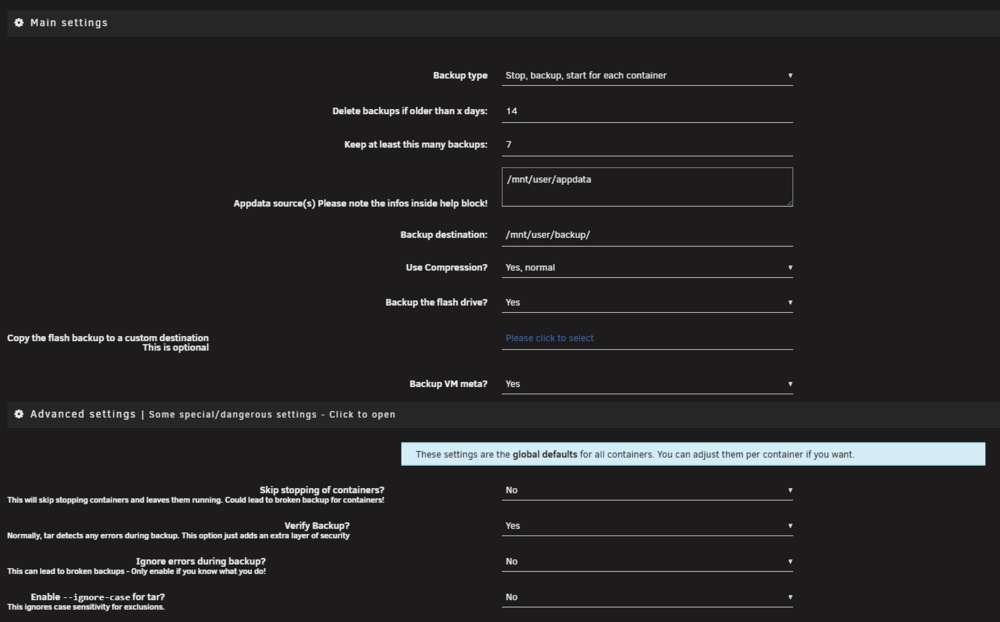
Task: Click the Advanced settings gear icon
Action: (x=18, y=414)
